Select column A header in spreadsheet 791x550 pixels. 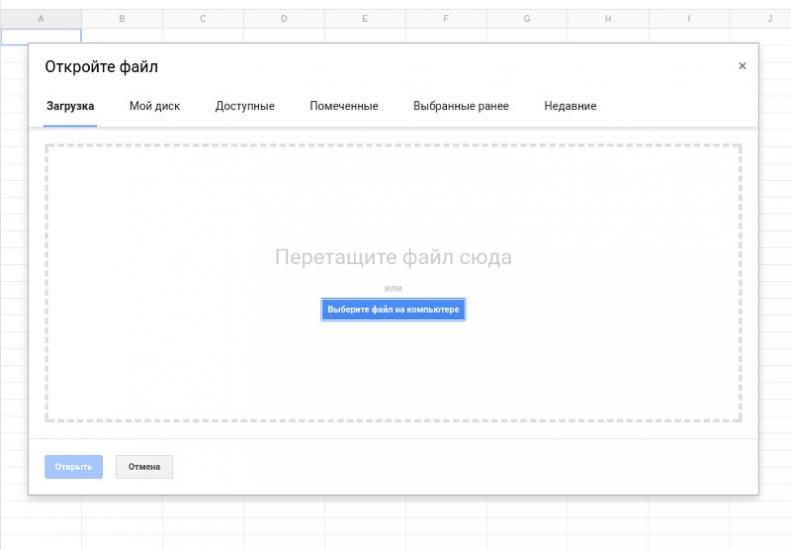point(41,19)
